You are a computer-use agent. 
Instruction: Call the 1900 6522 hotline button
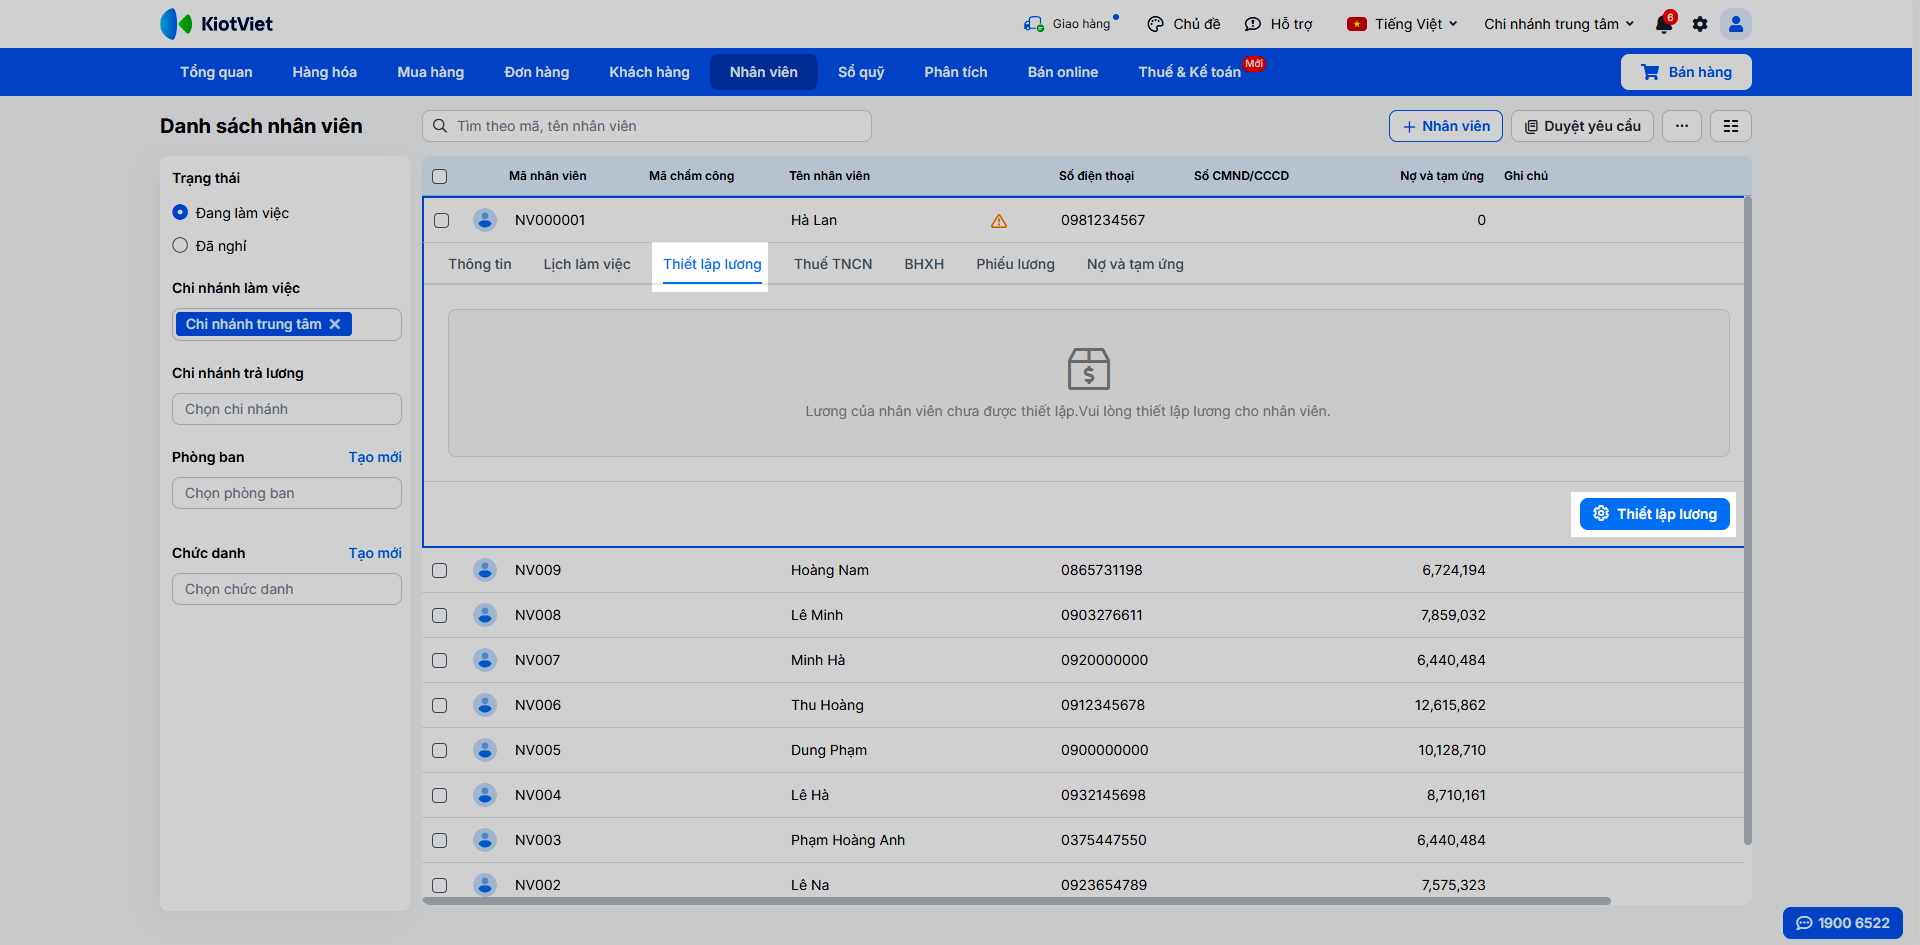(1843, 923)
